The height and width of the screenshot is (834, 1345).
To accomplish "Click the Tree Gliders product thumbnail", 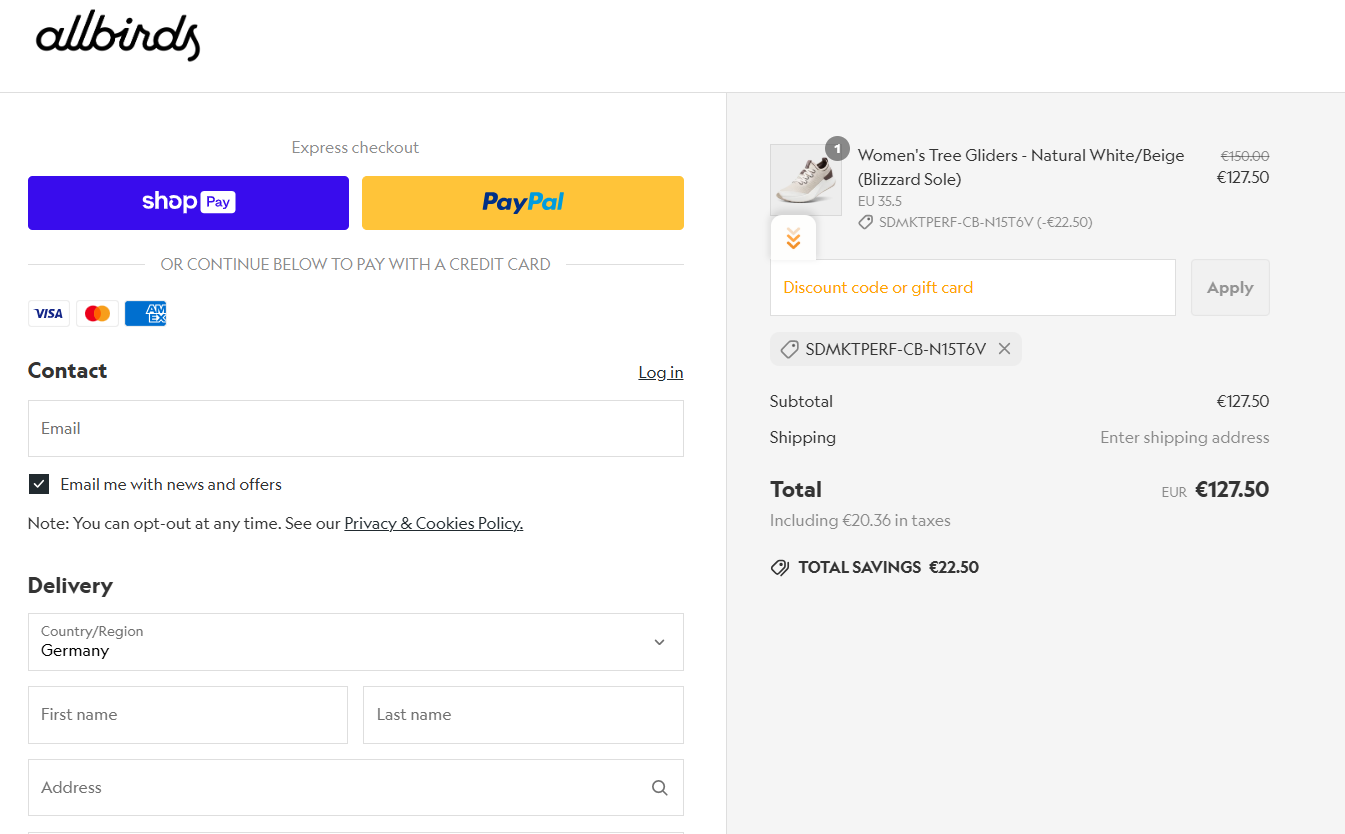I will (x=805, y=181).
